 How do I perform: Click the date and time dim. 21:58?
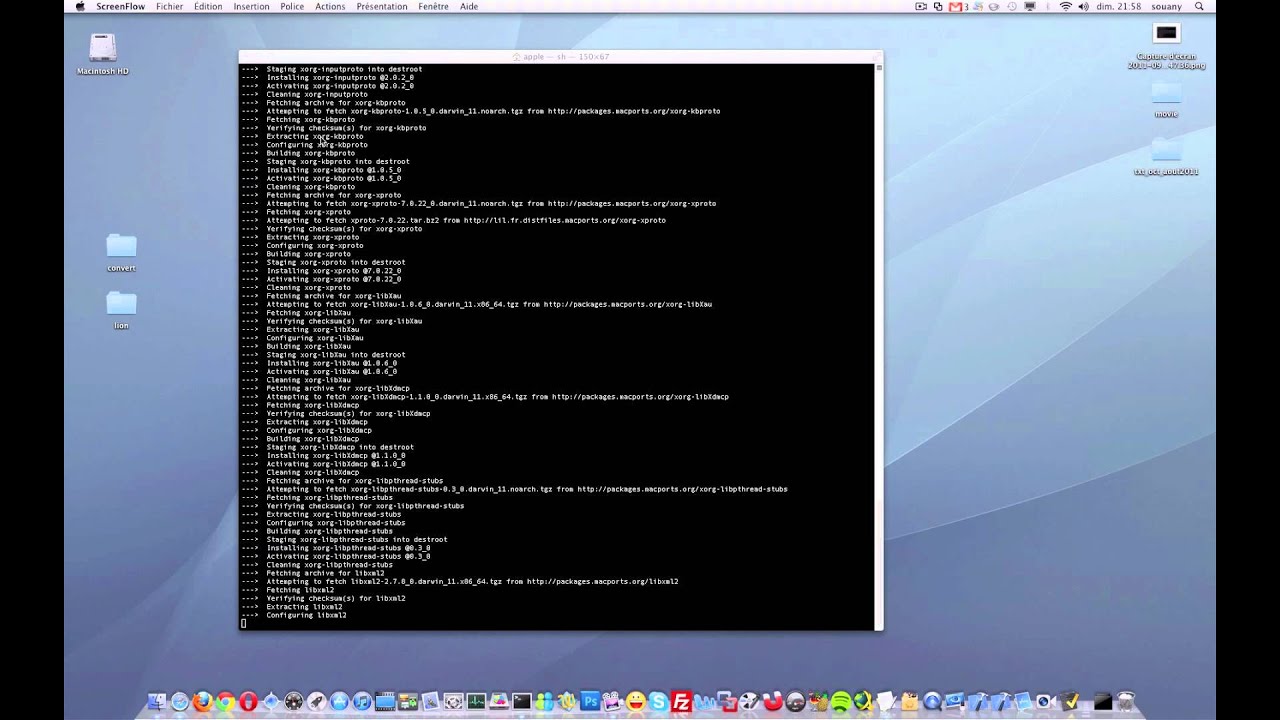pos(1119,6)
